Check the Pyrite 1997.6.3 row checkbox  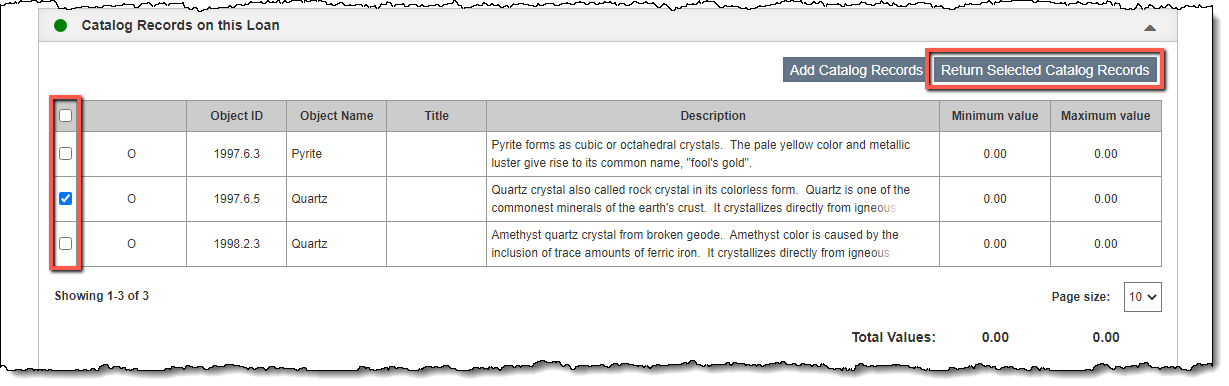pos(65,154)
